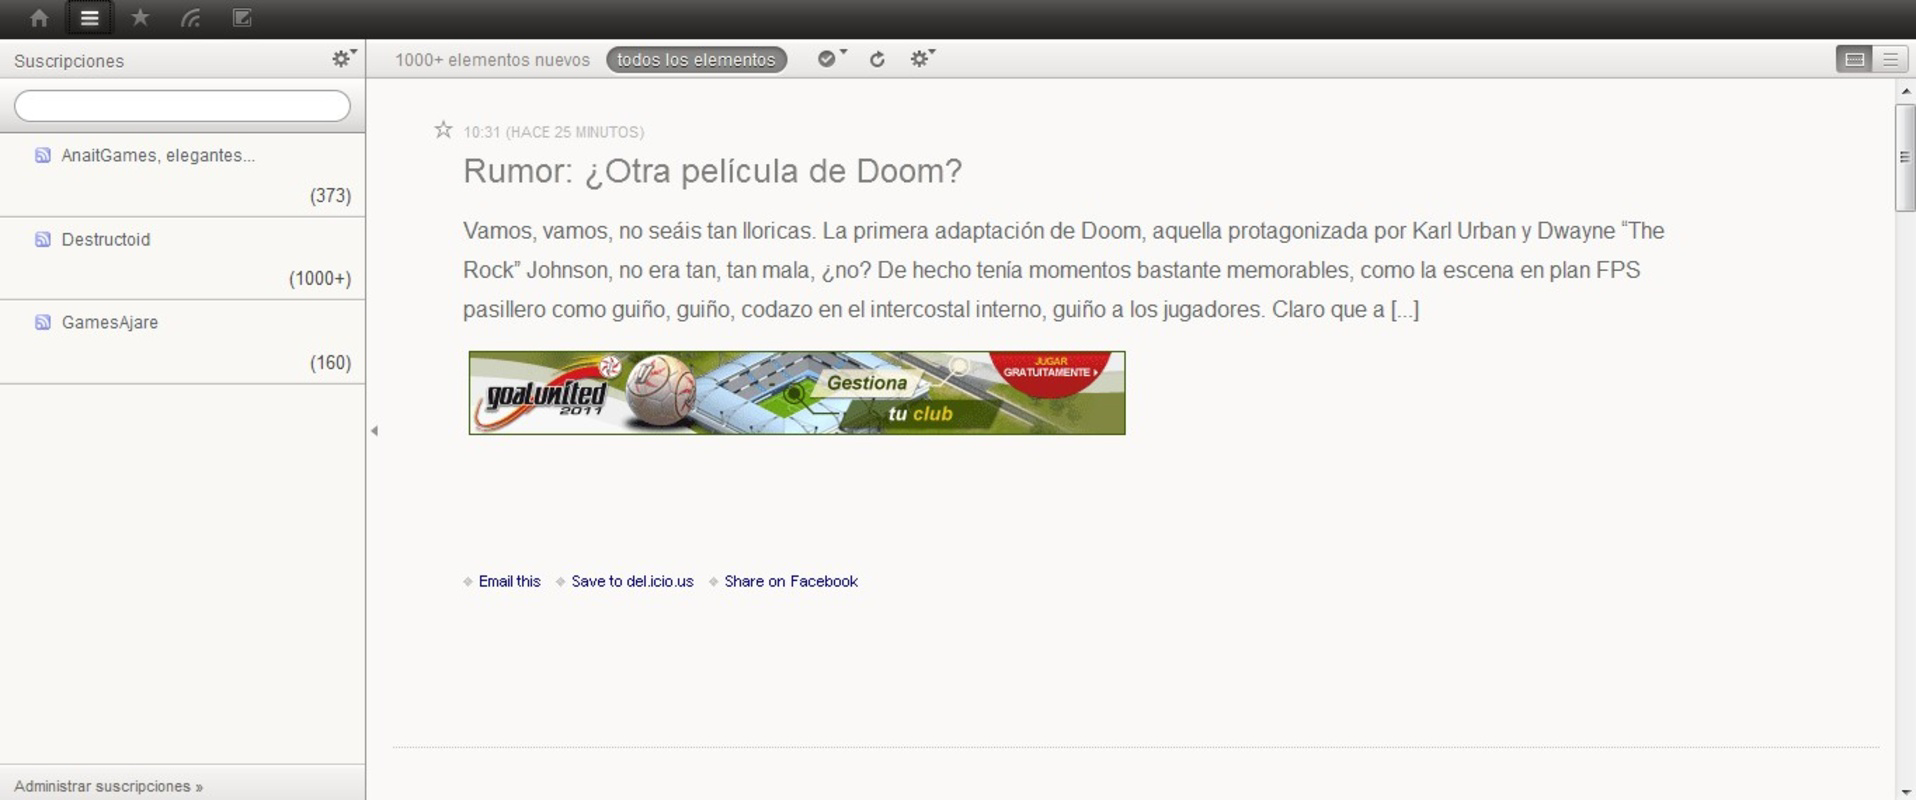
Task: Switch to list view layout
Action: [x=1890, y=59]
